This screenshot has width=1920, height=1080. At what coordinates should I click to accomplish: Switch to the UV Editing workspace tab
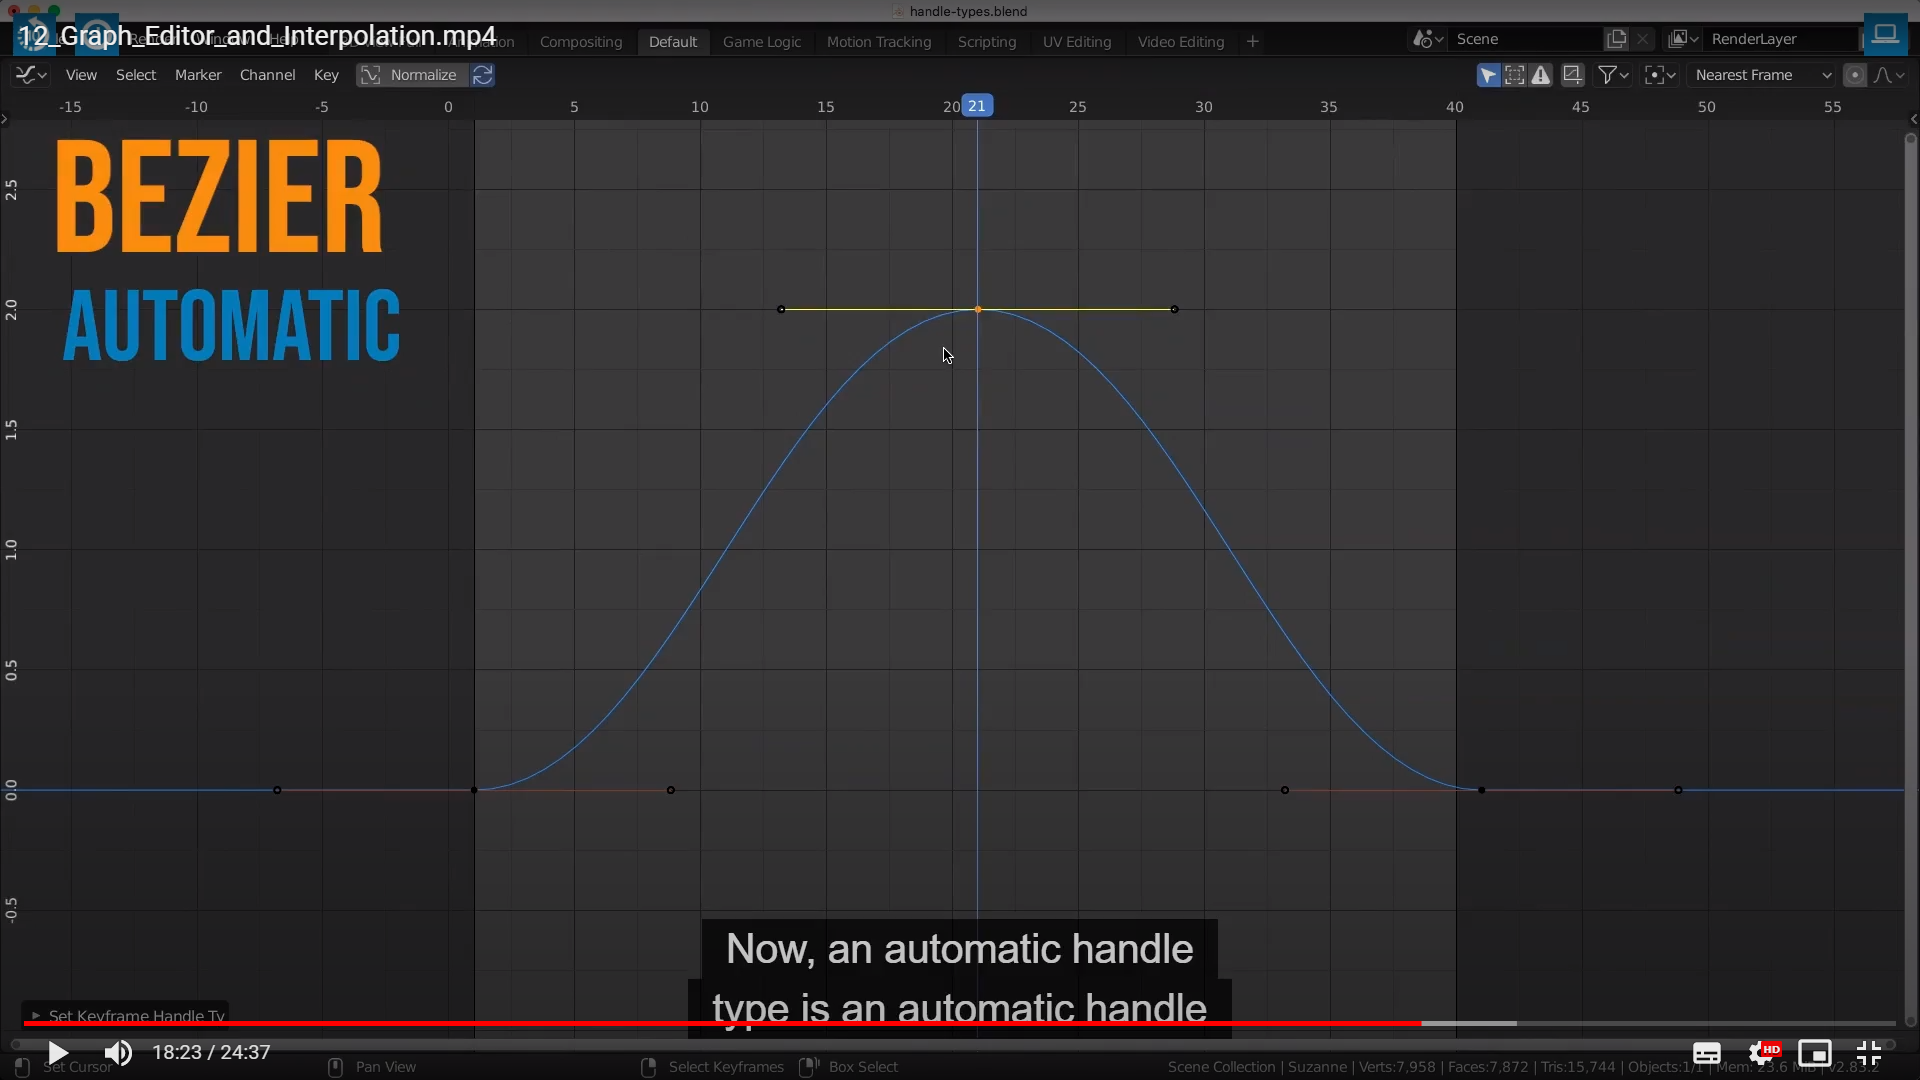point(1076,42)
